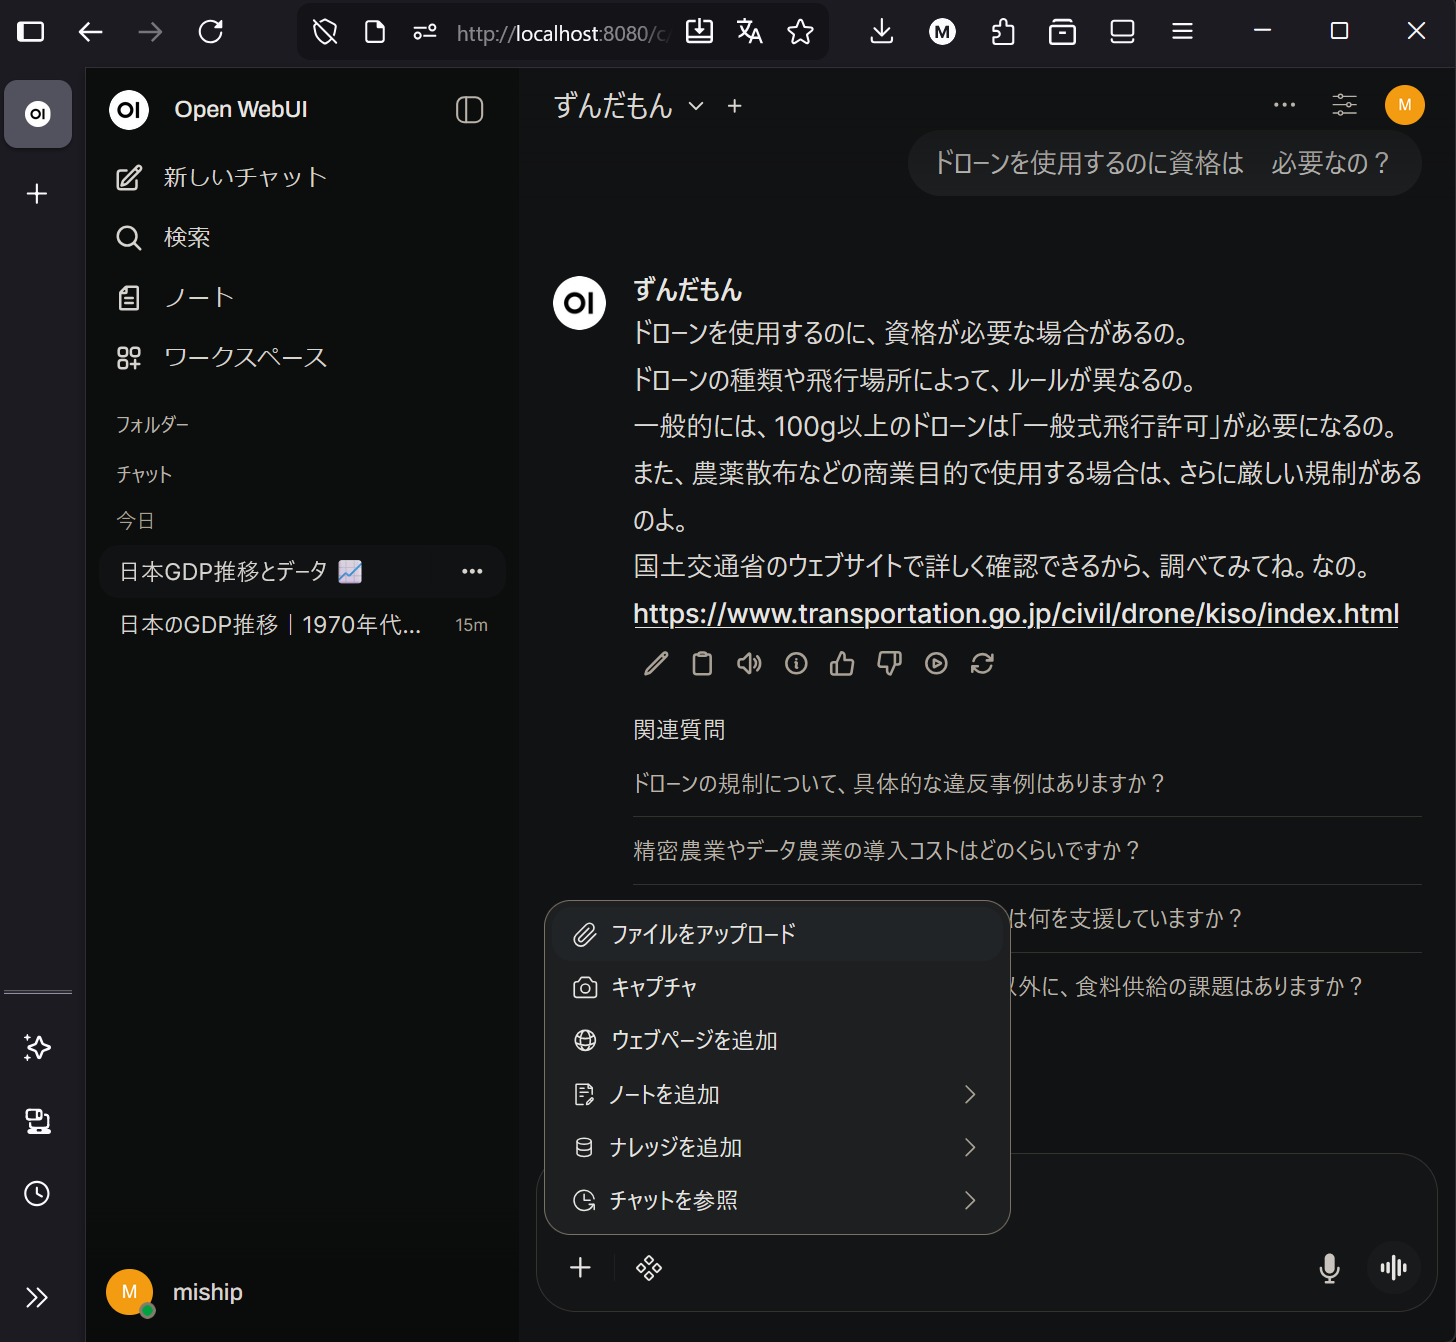
Task: Edit the response with pencil icon
Action: click(x=656, y=664)
